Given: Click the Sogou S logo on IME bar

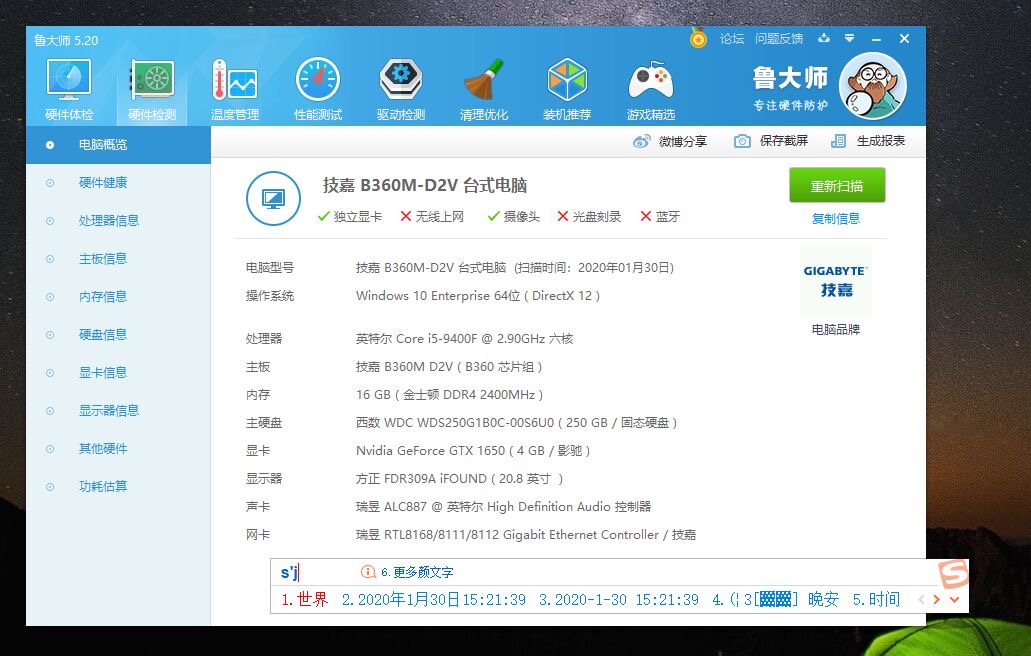Looking at the screenshot, I should tap(953, 574).
